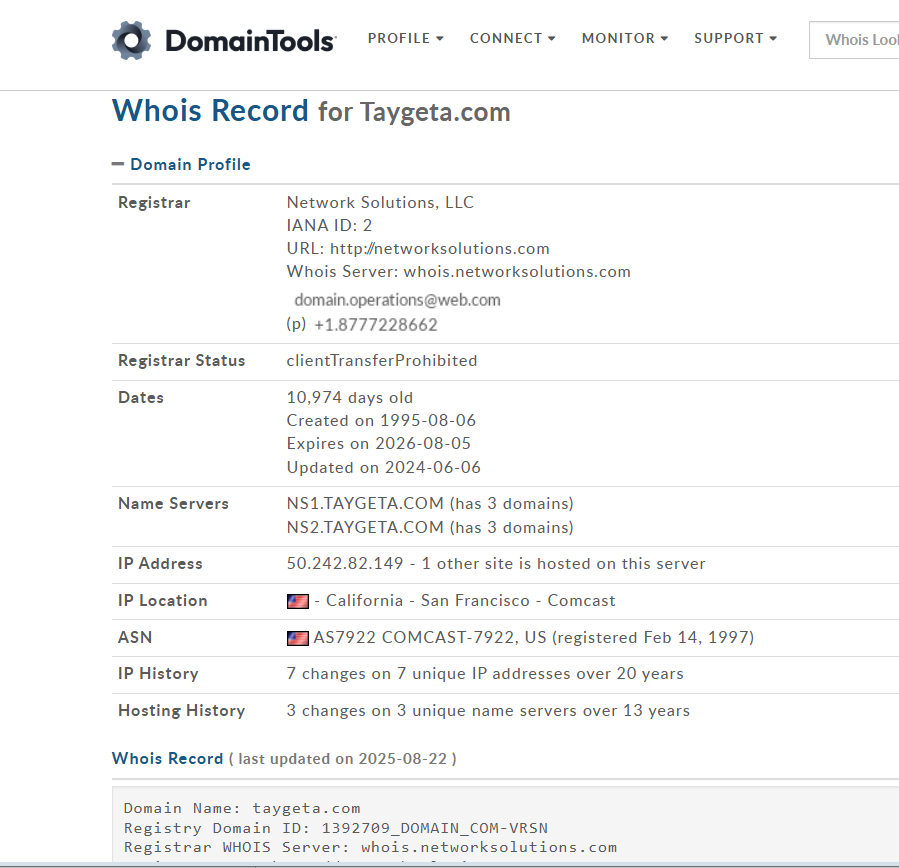Click the Hosting History changes text
The width and height of the screenshot is (899, 868).
pos(488,711)
